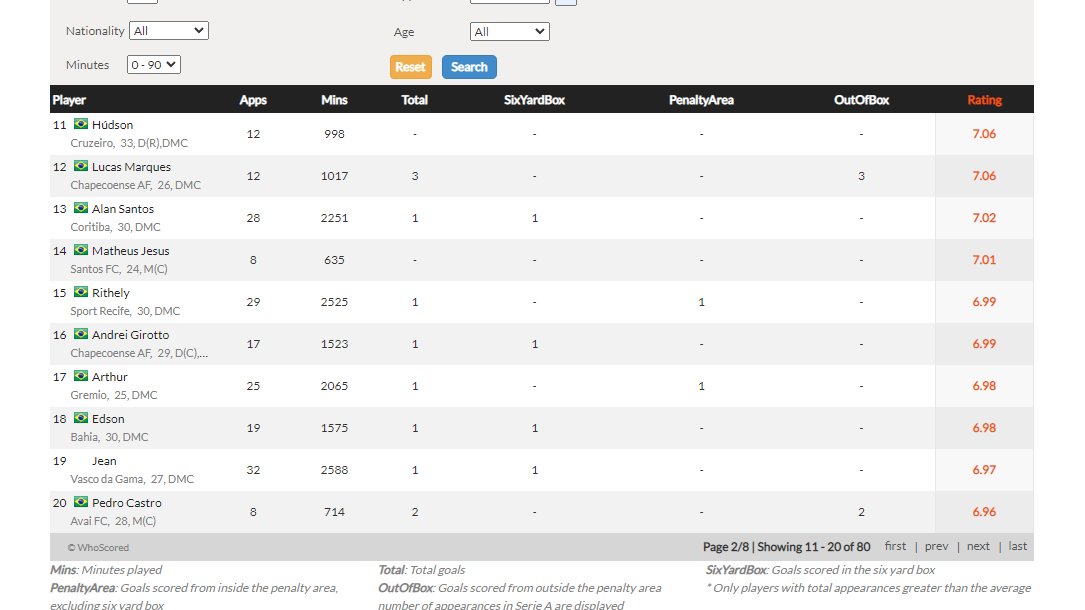
Task: Open player Jean's profile
Action: [104, 461]
